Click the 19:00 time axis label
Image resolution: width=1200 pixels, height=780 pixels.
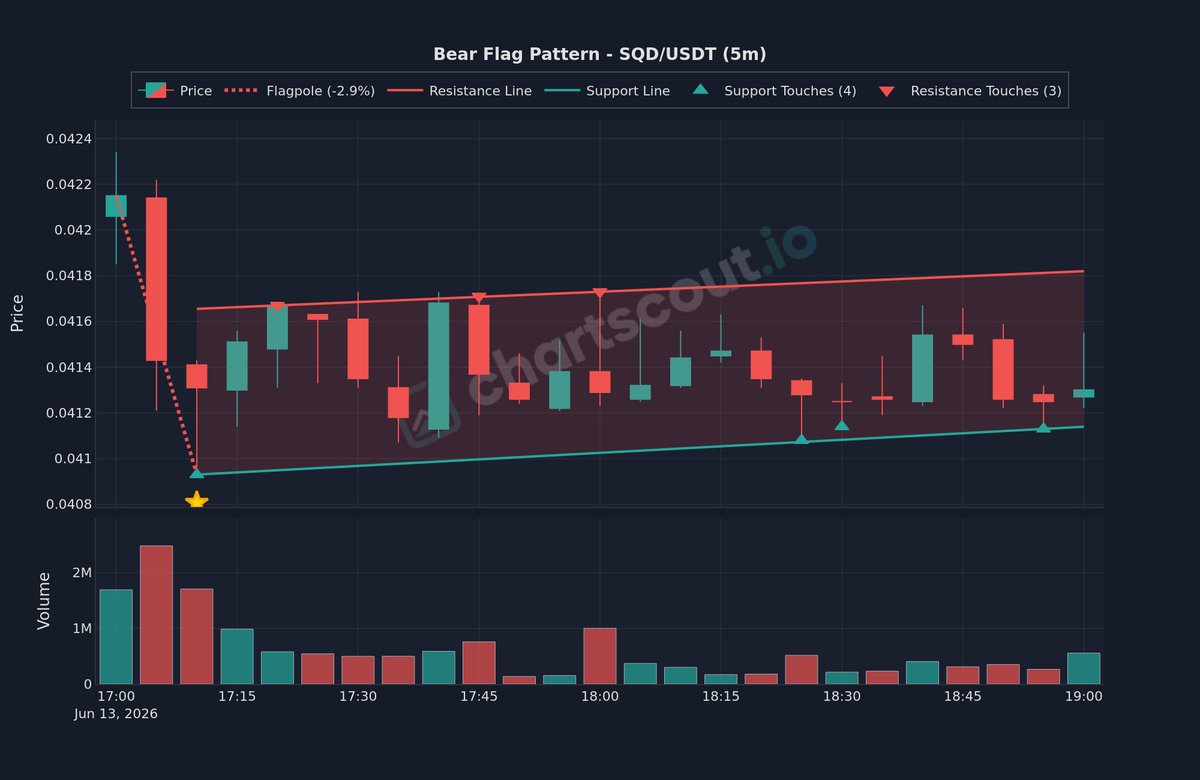pos(1084,696)
